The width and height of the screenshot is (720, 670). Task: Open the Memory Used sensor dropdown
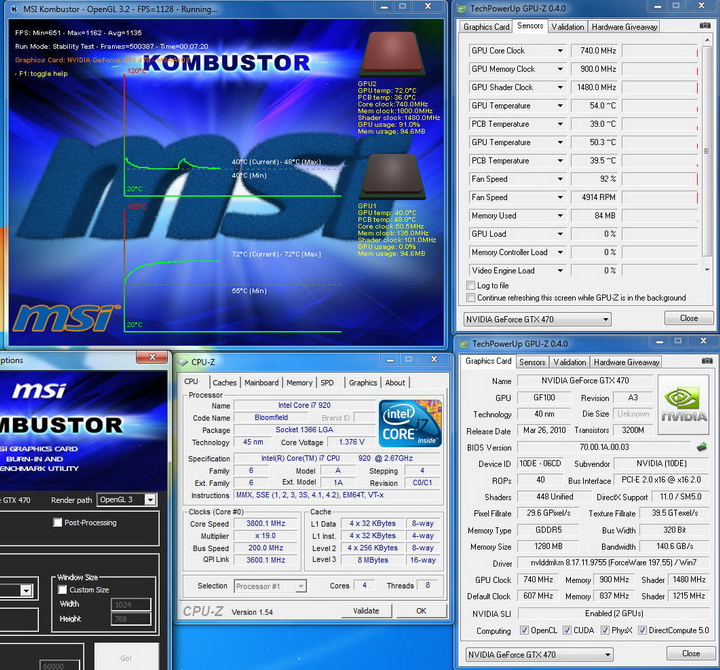[x=560, y=215]
